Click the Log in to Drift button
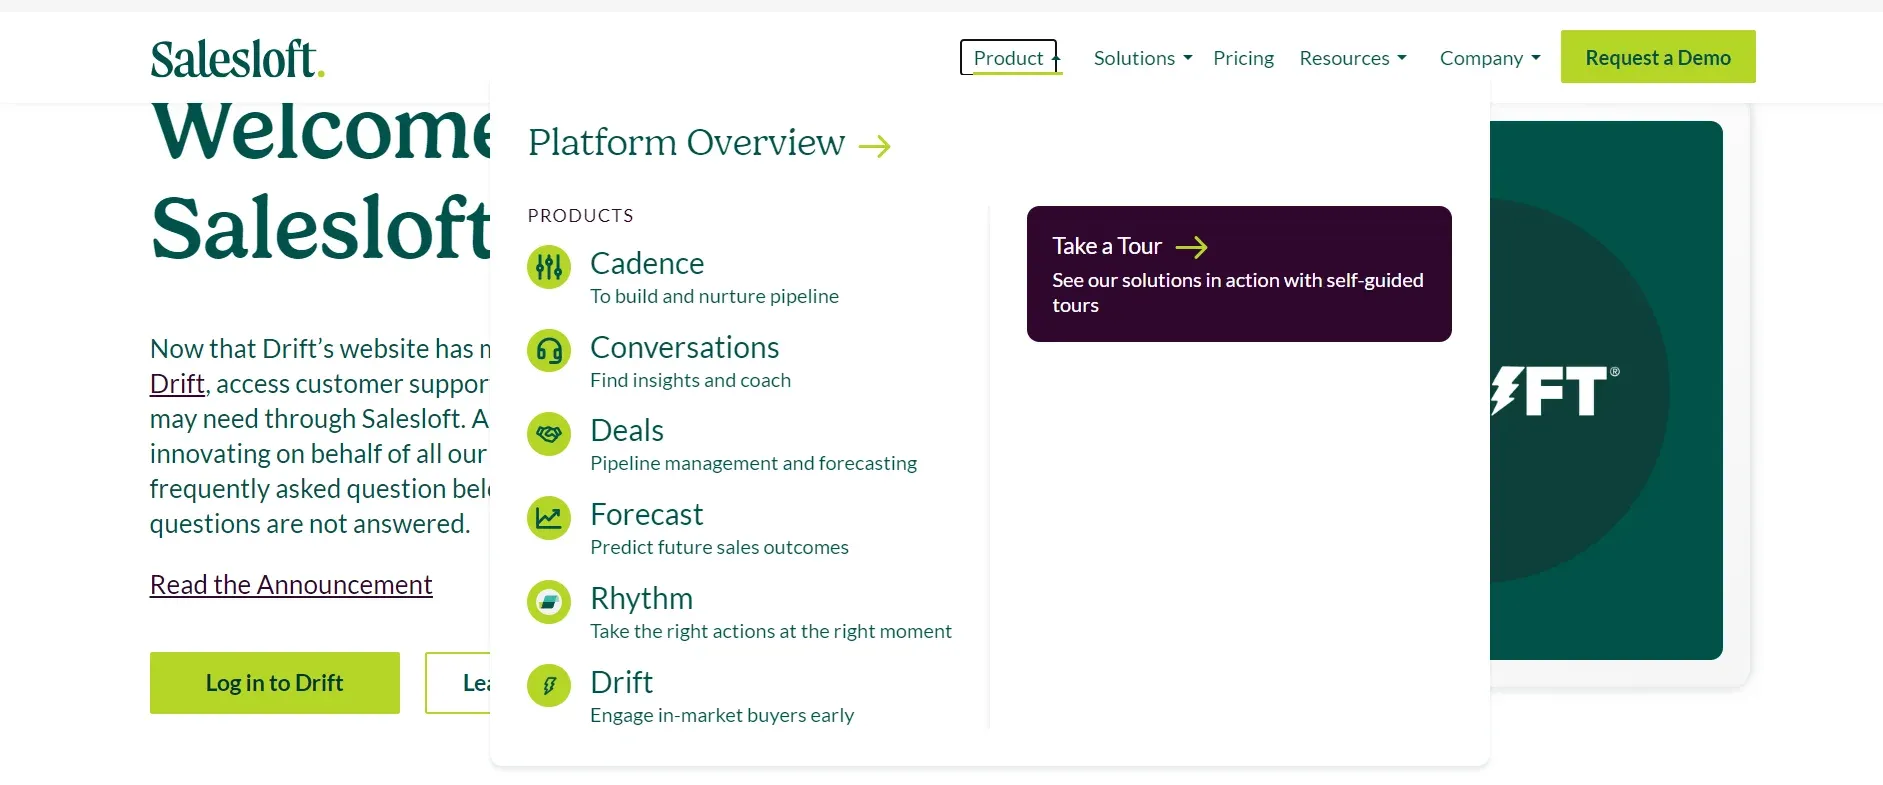The image size is (1883, 785). 275,683
